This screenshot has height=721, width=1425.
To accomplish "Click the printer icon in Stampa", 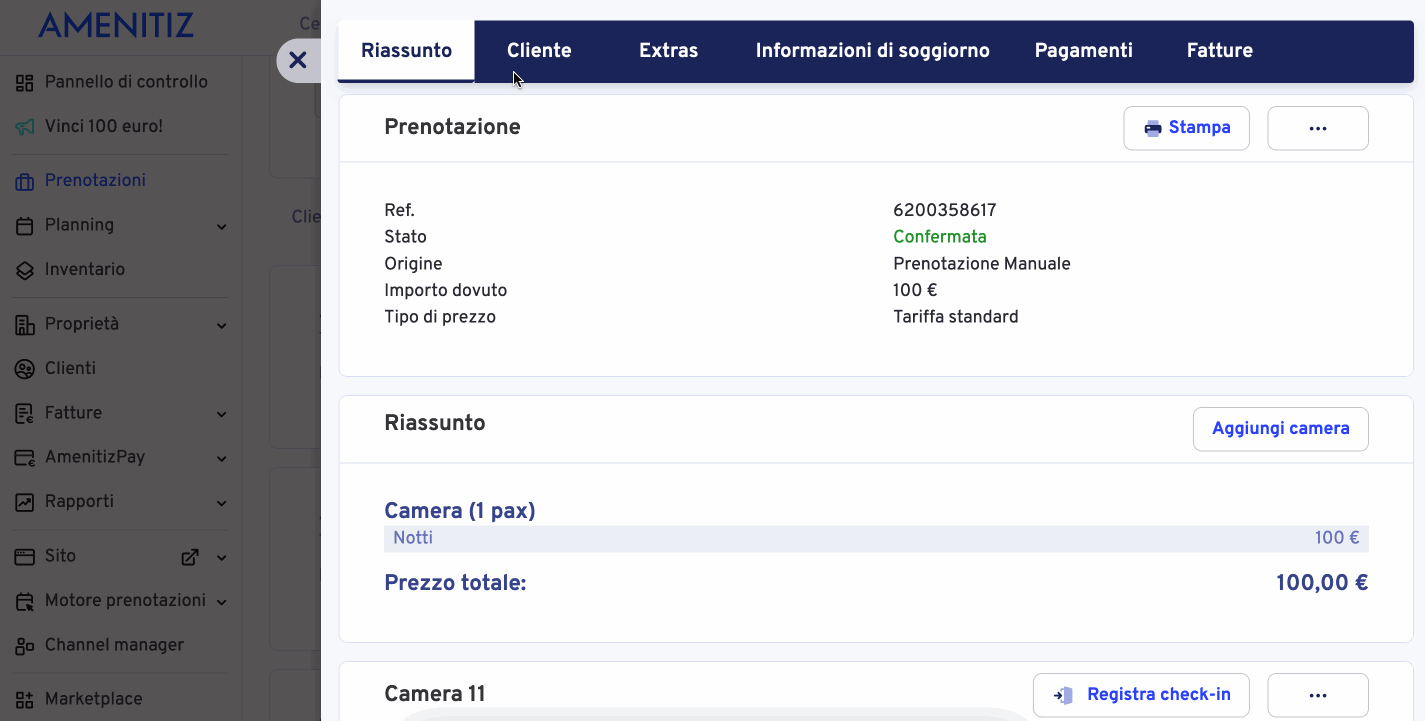I will tap(1153, 128).
